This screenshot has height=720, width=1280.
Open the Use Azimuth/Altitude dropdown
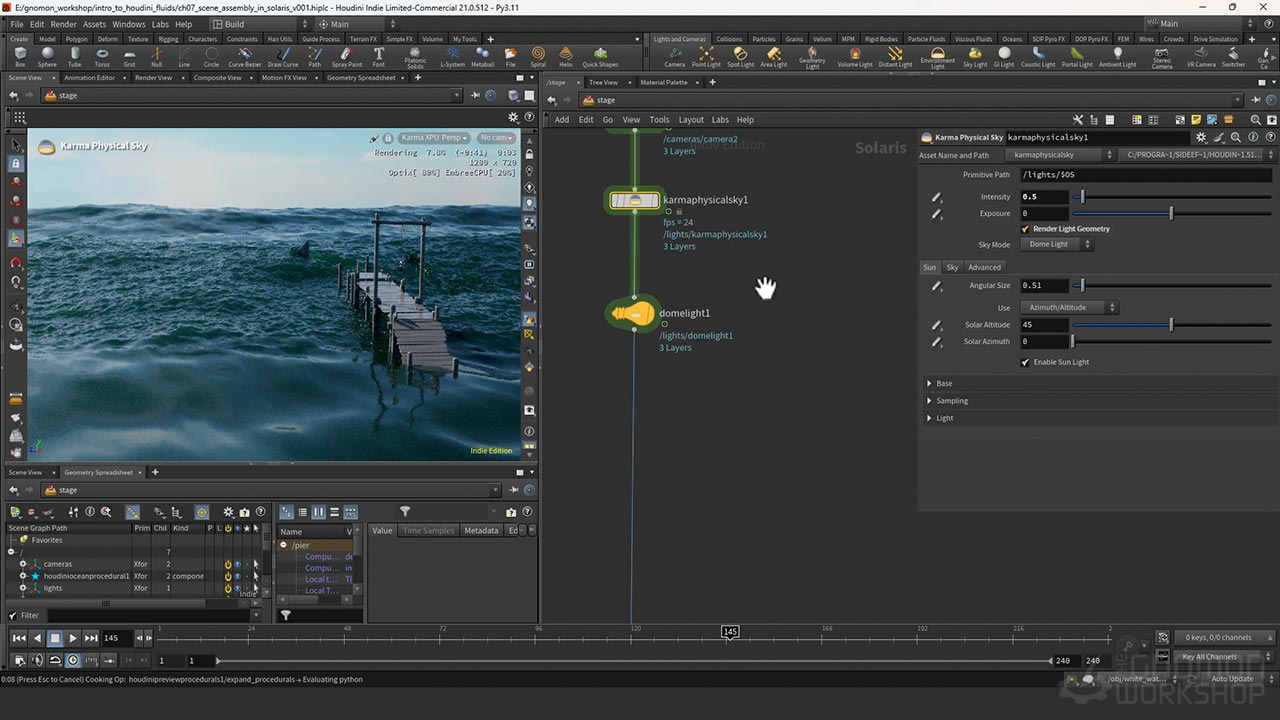[1070, 308]
